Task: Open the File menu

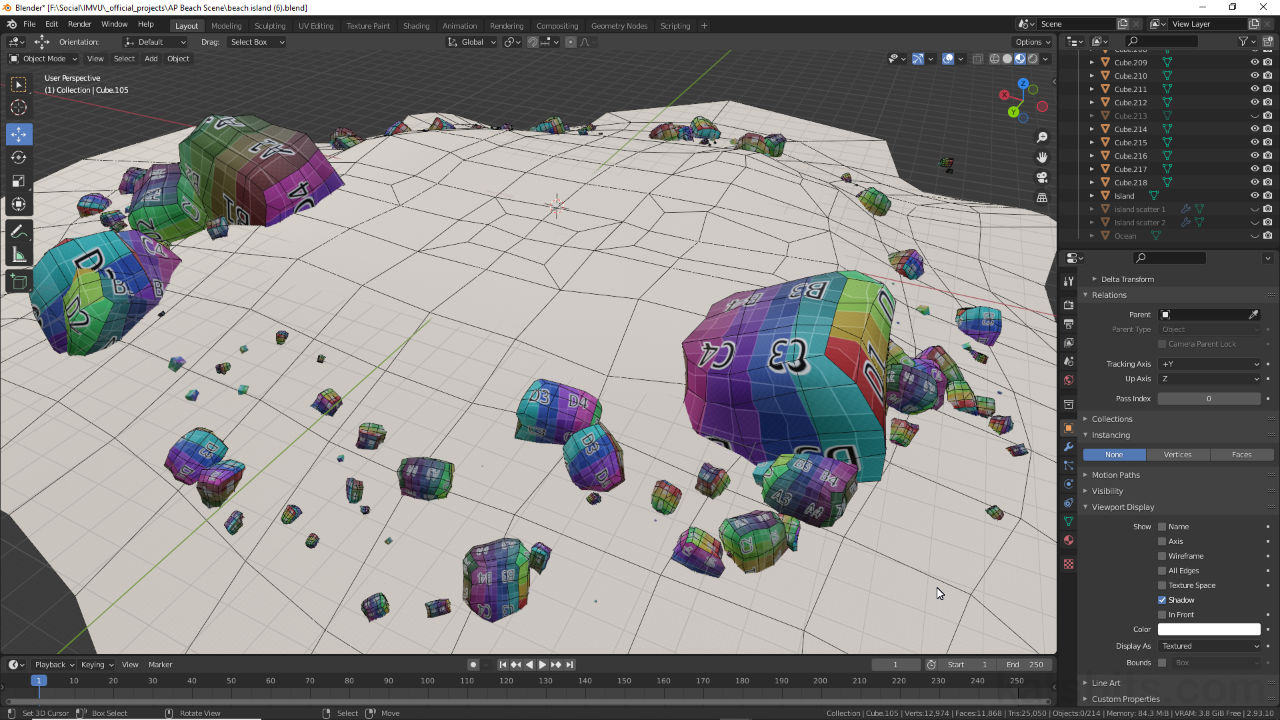Action: pyautogui.click(x=29, y=24)
